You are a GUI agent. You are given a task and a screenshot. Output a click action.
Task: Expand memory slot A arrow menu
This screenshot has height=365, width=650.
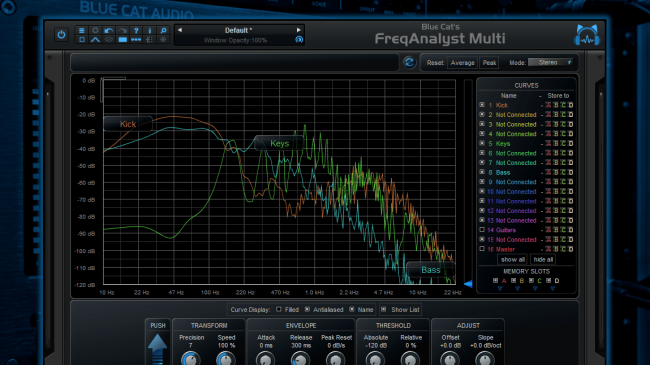[500, 288]
